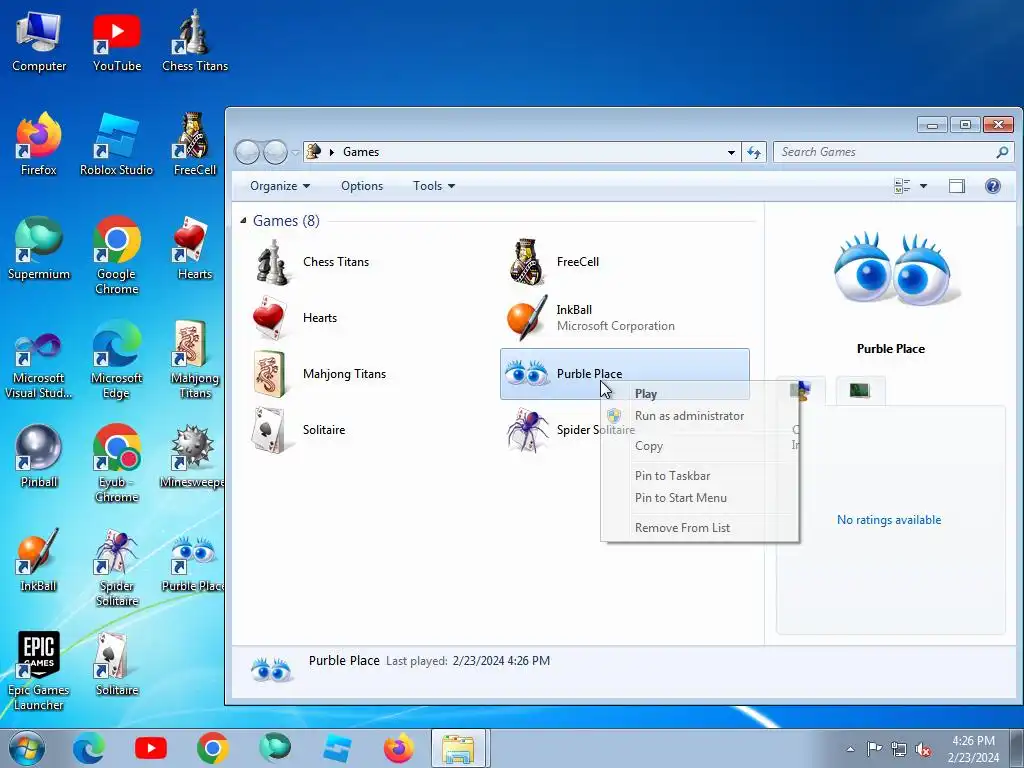The height and width of the screenshot is (768, 1024).
Task: Select FreeCell in the Games list
Action: pyautogui.click(x=554, y=261)
